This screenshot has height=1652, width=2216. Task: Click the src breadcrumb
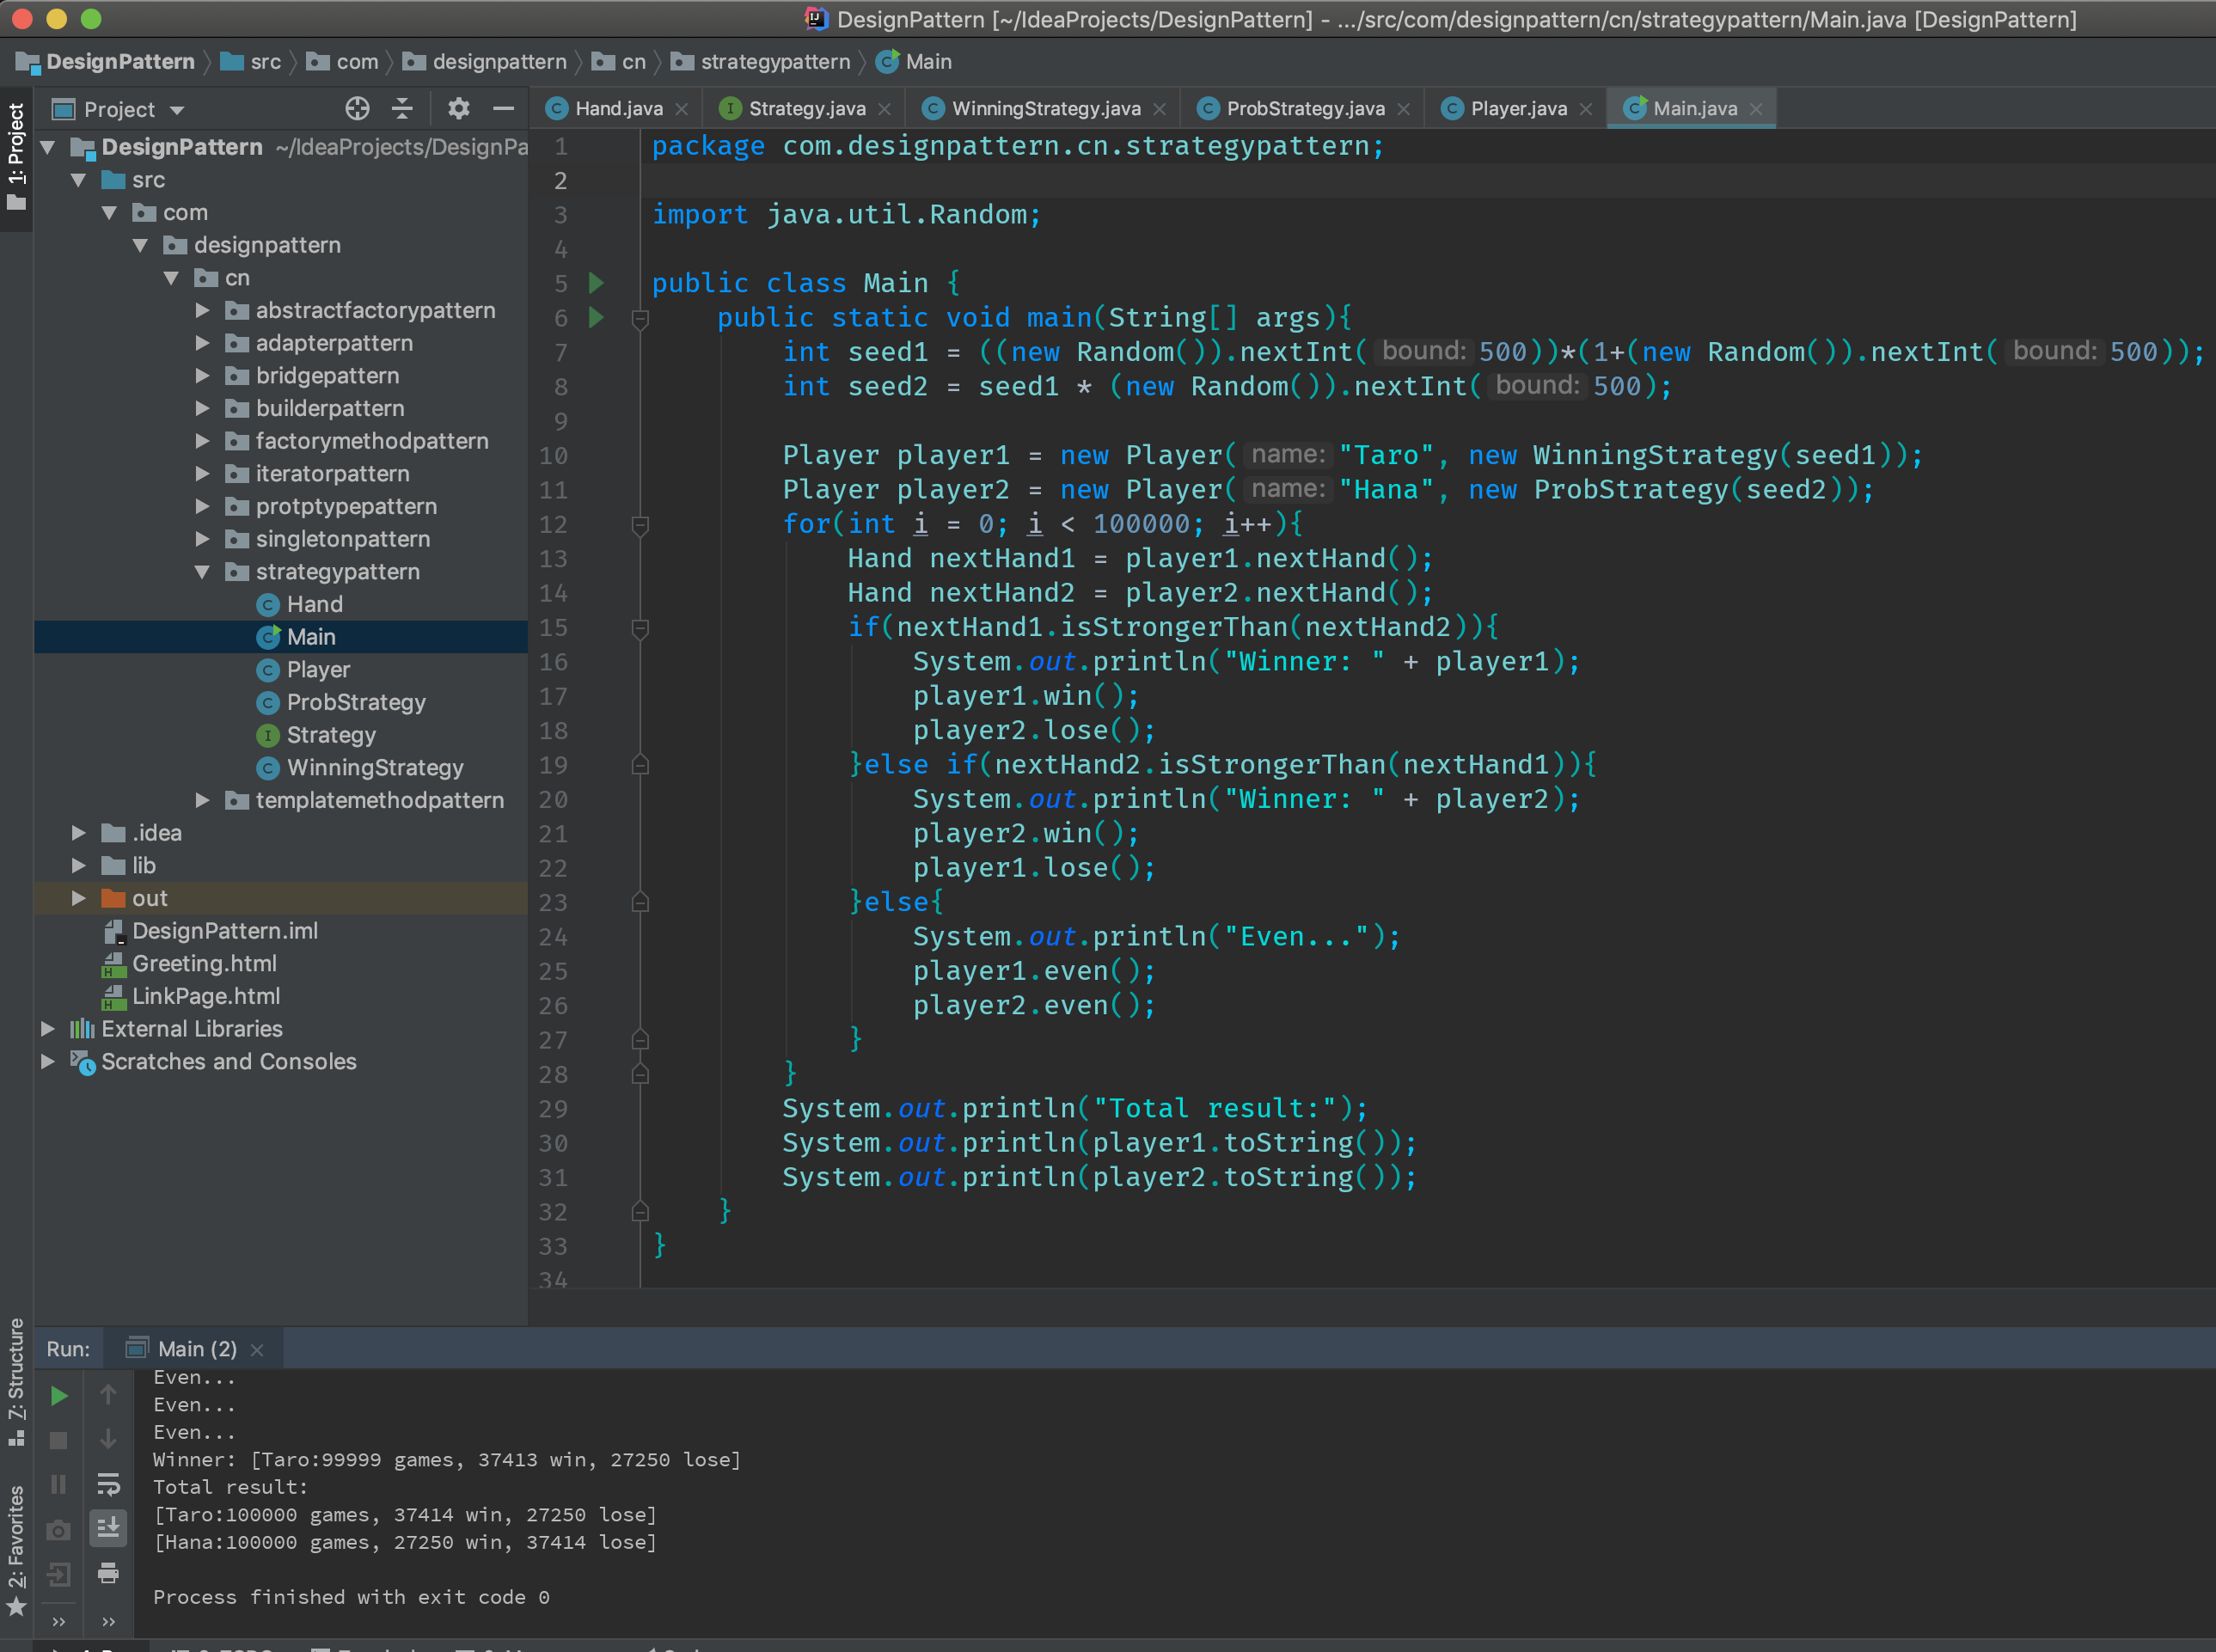click(x=252, y=62)
